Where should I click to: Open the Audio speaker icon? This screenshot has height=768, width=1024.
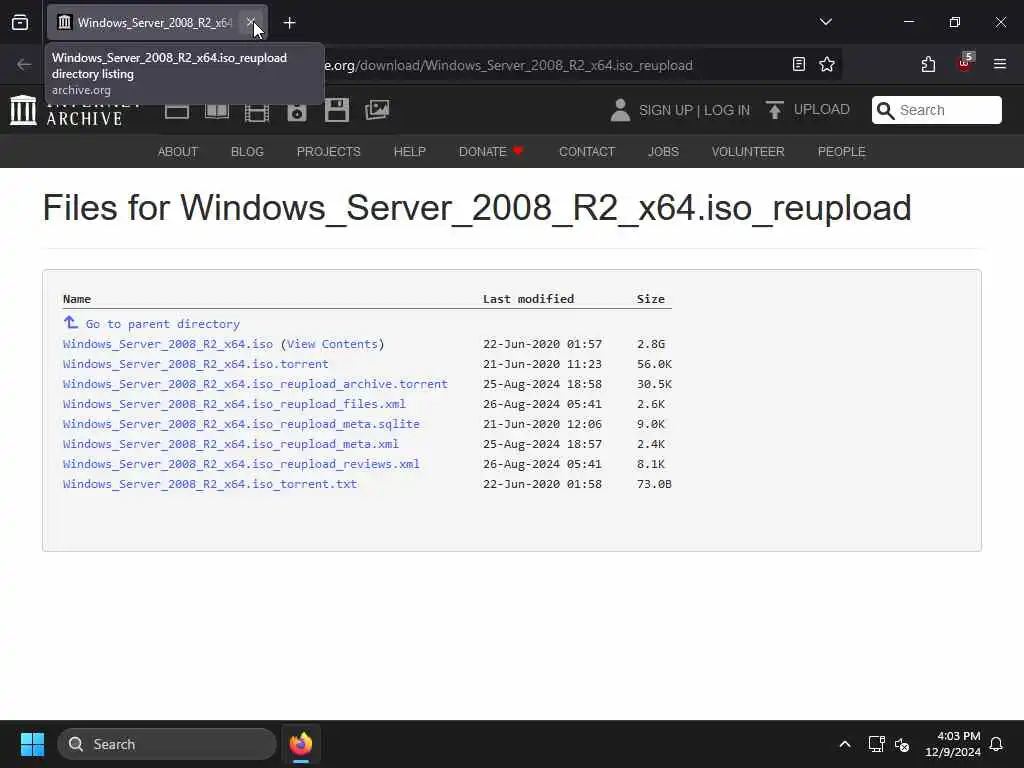point(296,111)
